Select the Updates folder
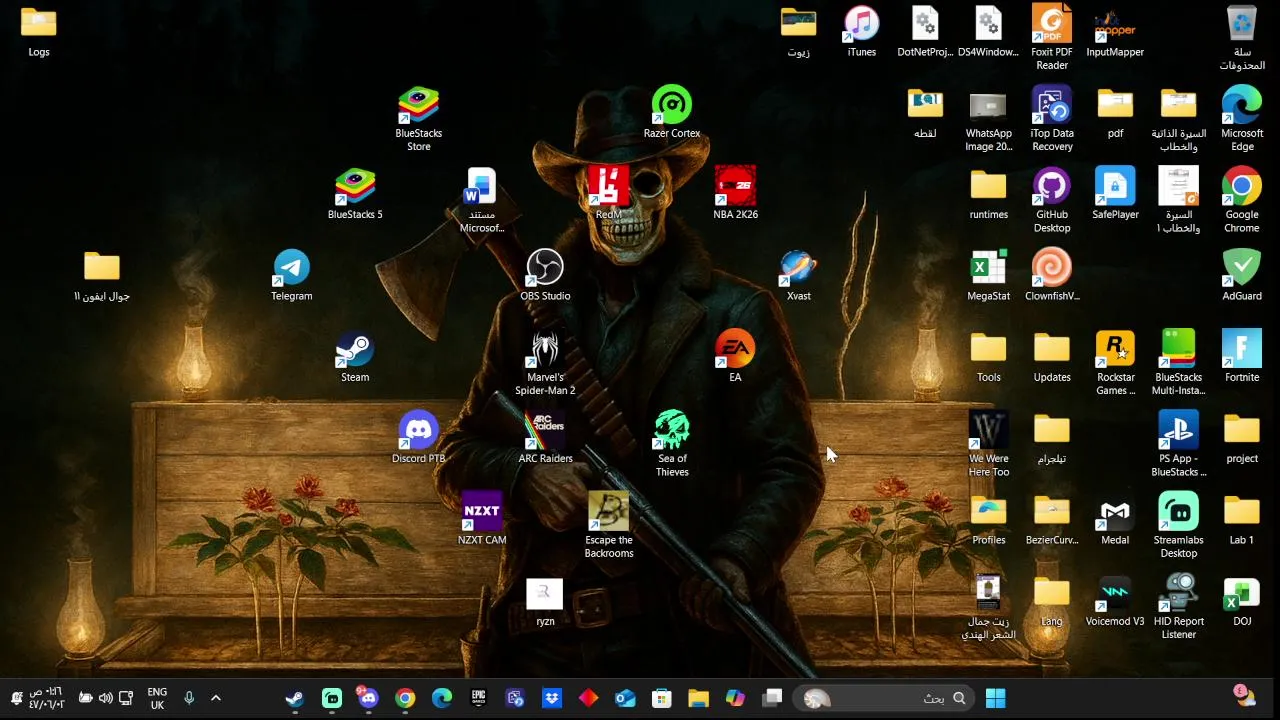 1052,357
